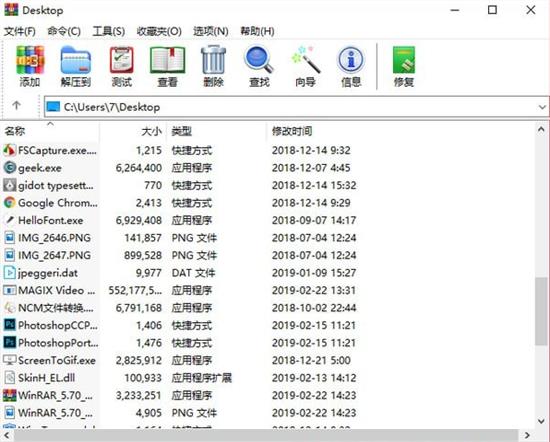
Task: Select the PhotoshopPort... file name
Action: (x=58, y=343)
